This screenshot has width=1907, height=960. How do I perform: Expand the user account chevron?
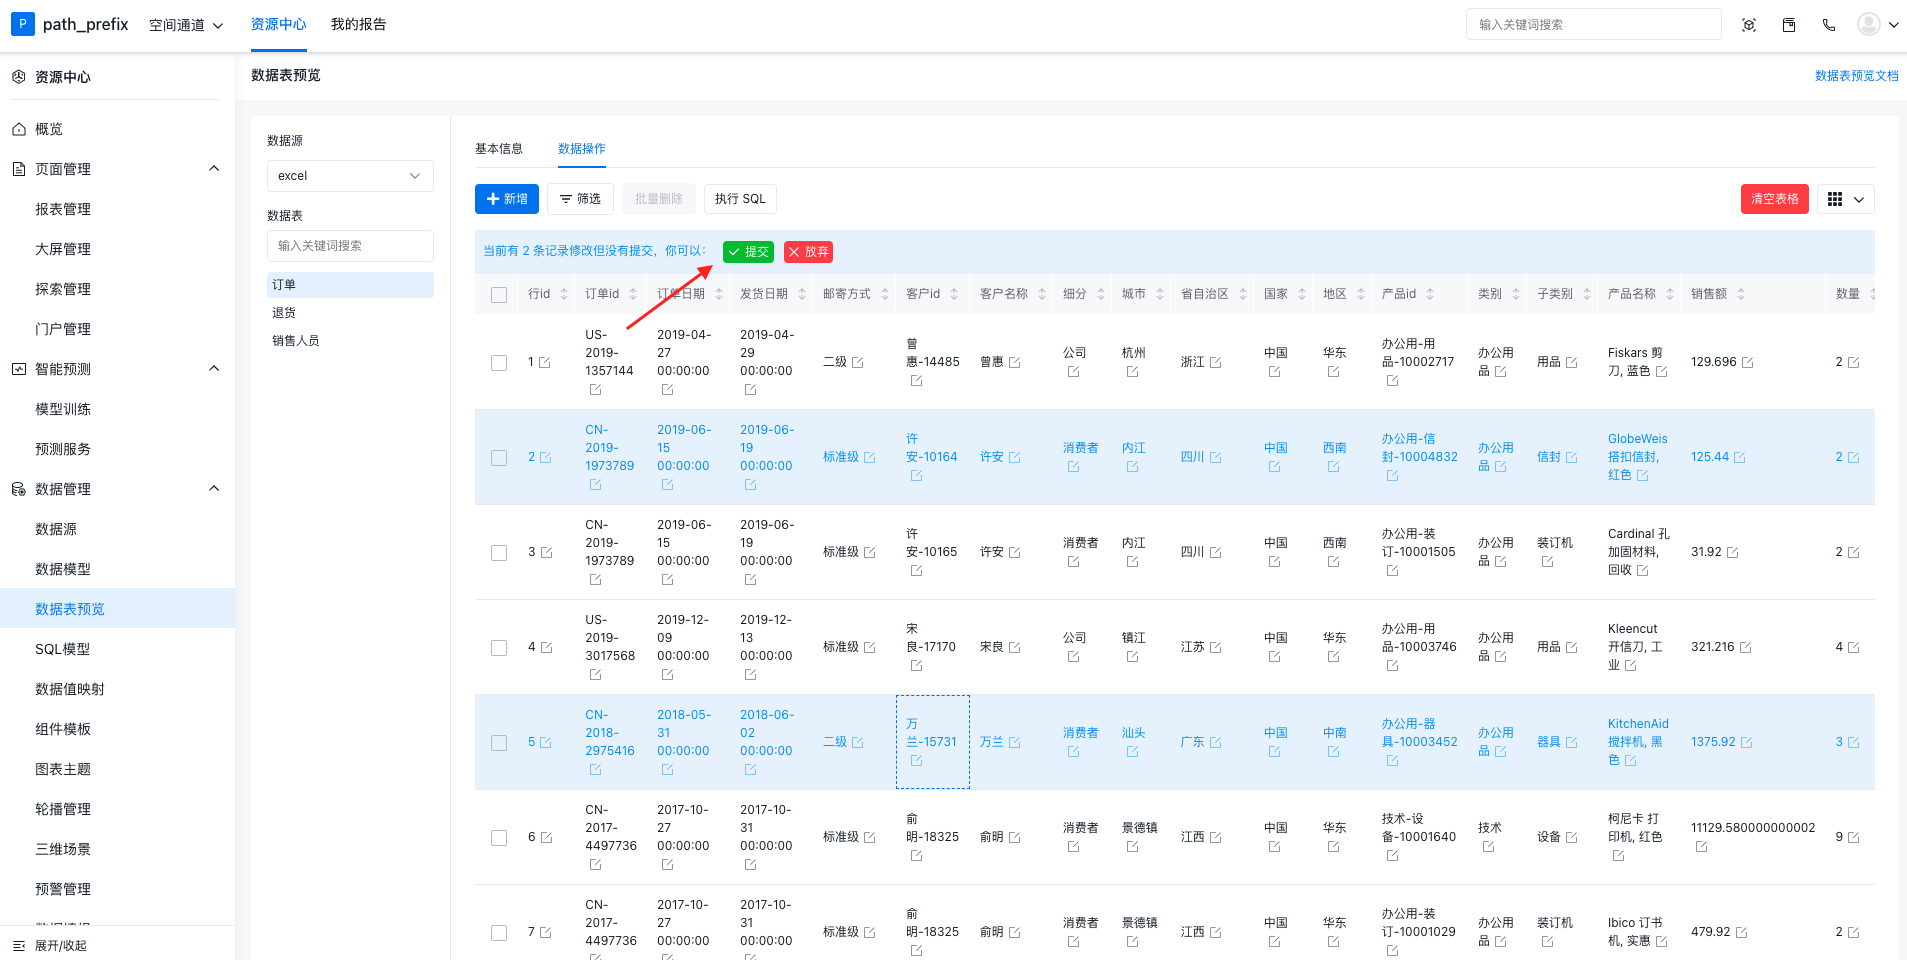[x=1893, y=25]
